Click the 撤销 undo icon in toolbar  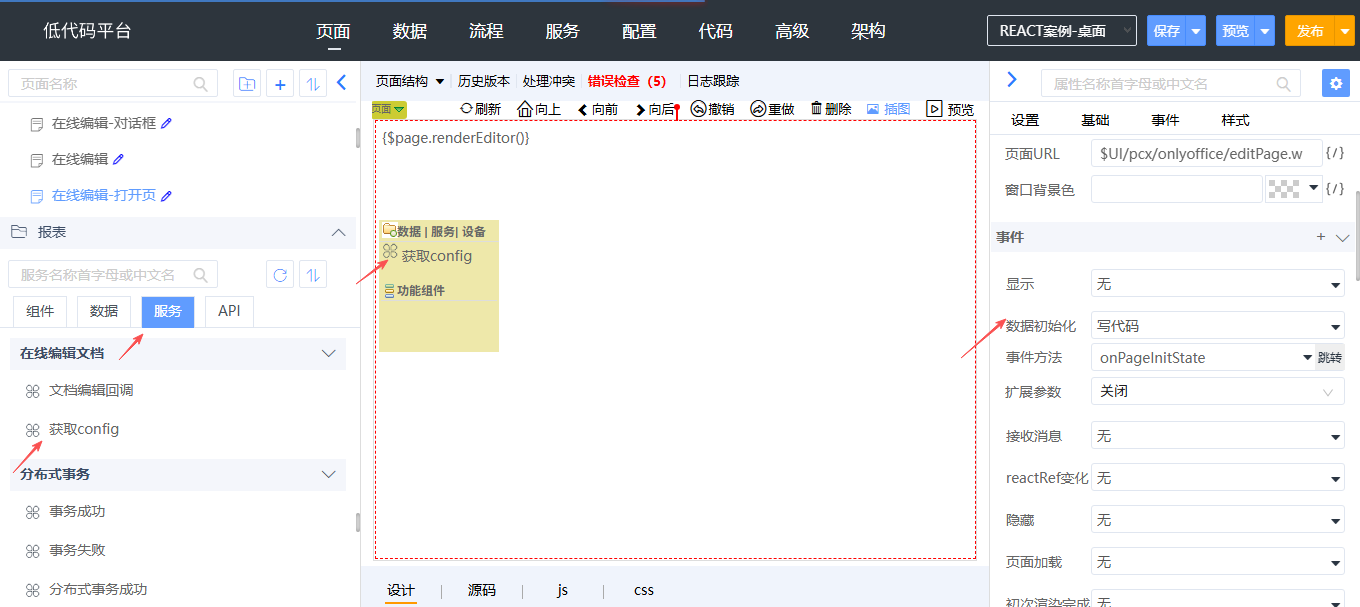698,109
